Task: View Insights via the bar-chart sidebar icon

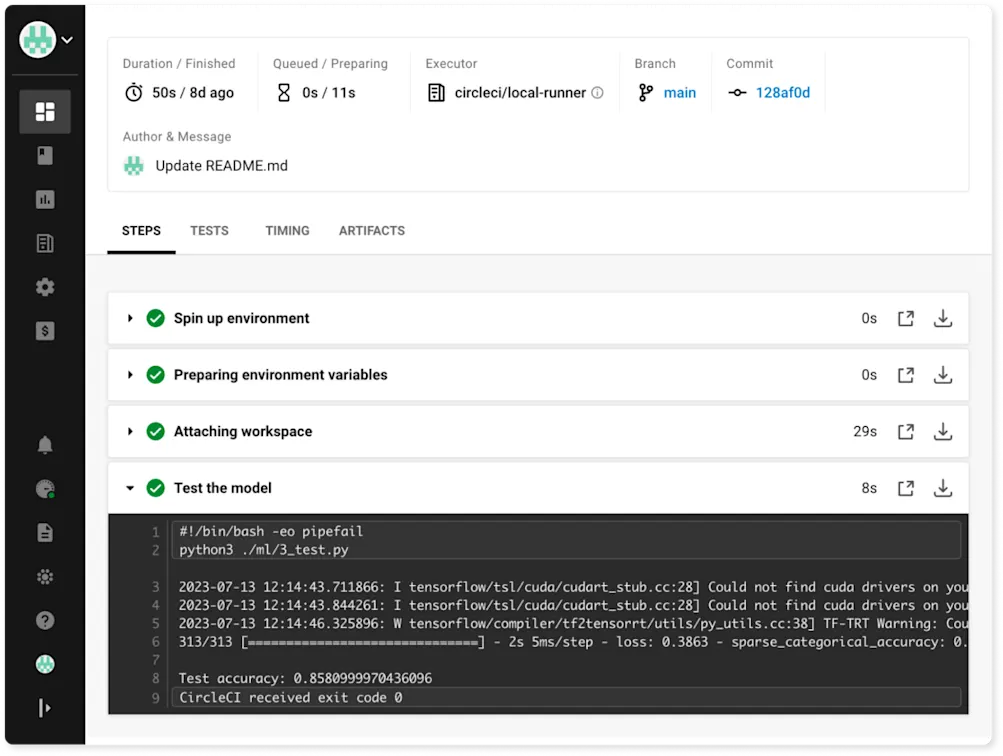Action: [44, 199]
